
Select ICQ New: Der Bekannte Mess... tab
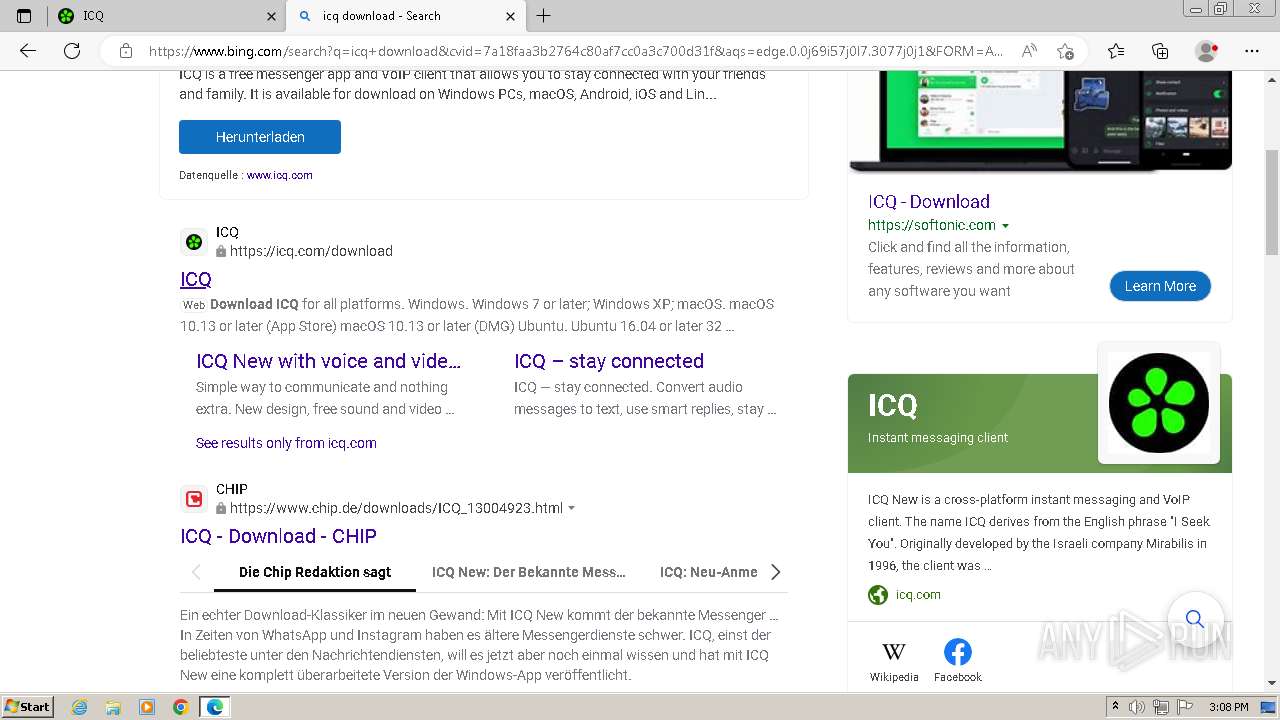click(529, 572)
